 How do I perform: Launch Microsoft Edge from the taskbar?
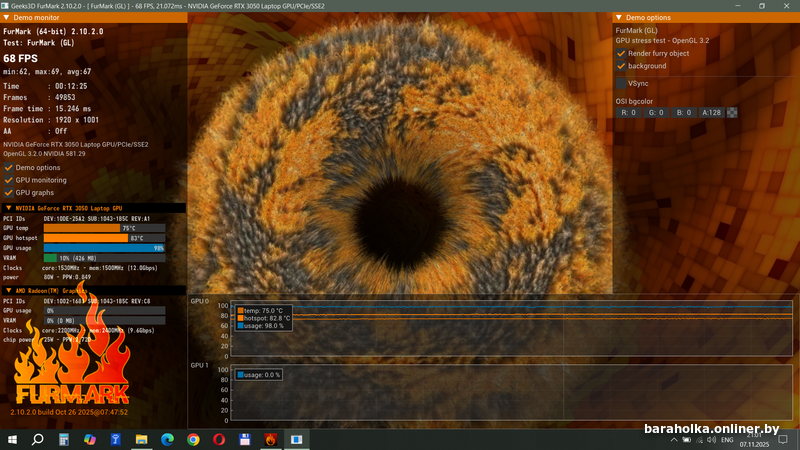[x=167, y=439]
